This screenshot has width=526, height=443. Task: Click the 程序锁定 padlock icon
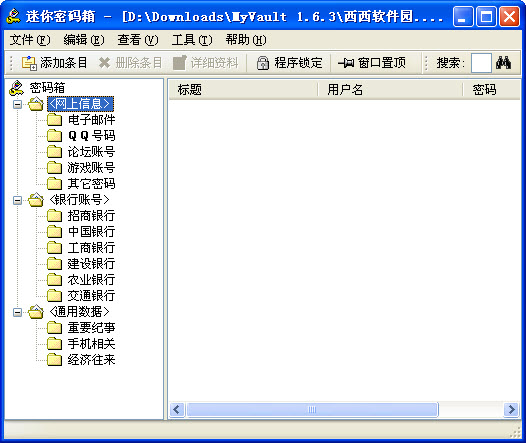click(263, 63)
